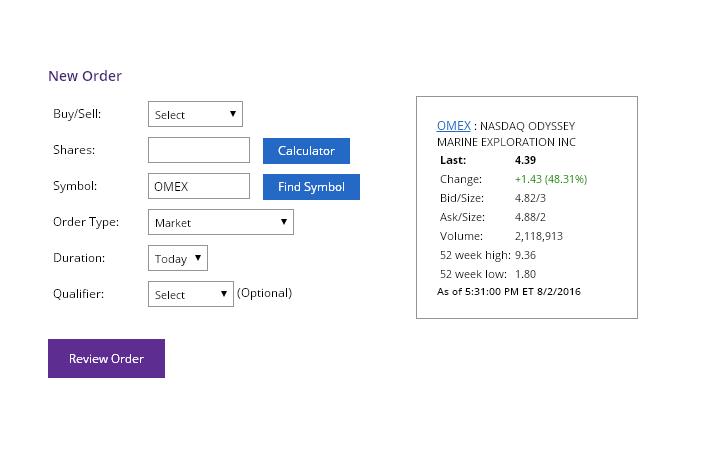The height and width of the screenshot is (450, 720).
Task: Click the empty Shares input field
Action: 199,150
